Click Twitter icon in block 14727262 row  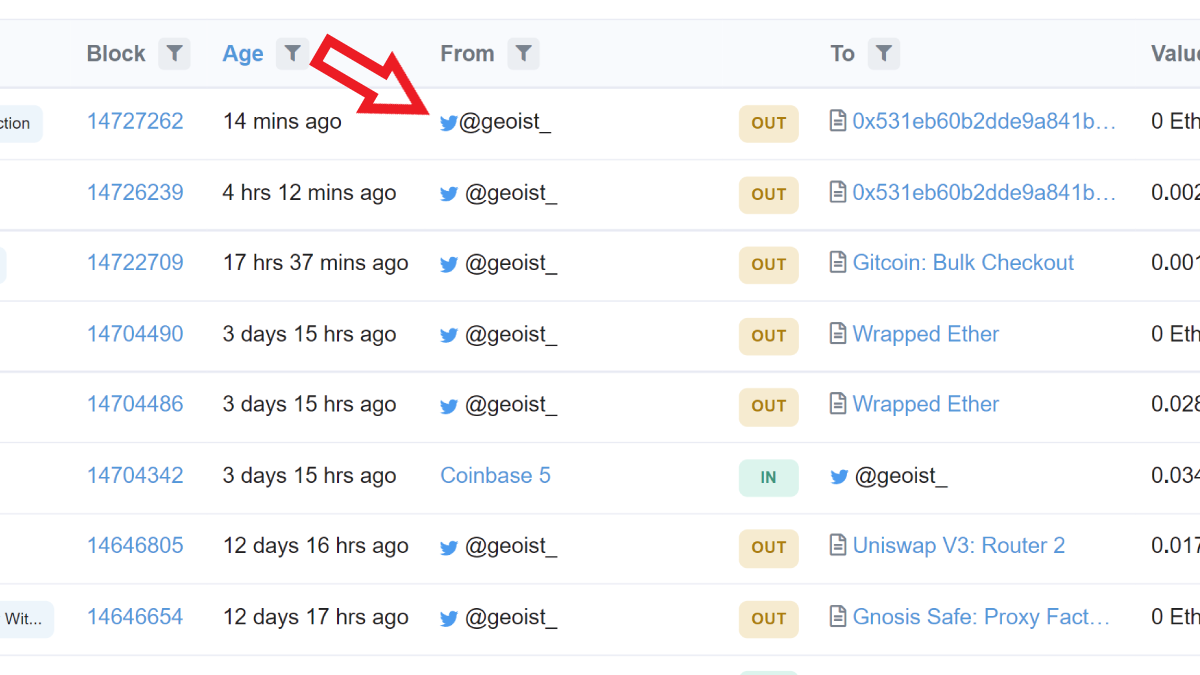449,123
